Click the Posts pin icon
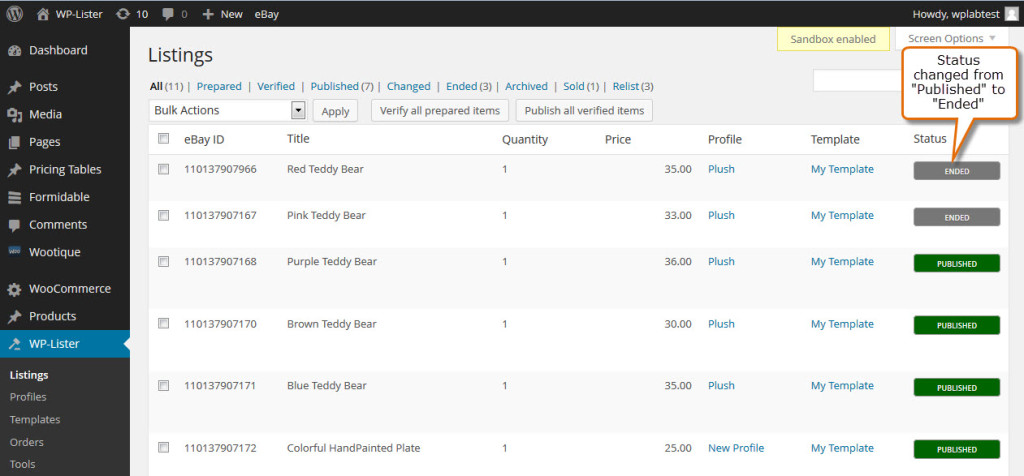 coord(14,87)
